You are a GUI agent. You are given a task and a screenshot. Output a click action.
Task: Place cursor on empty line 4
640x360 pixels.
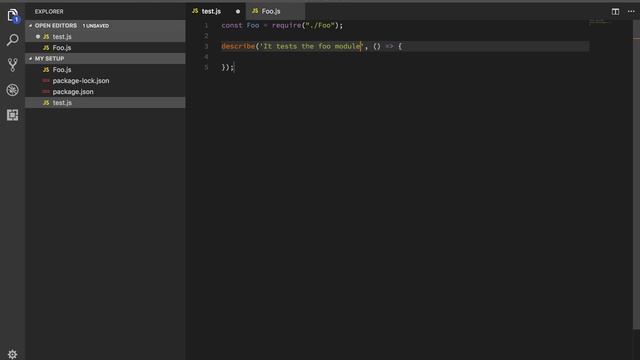404,57
